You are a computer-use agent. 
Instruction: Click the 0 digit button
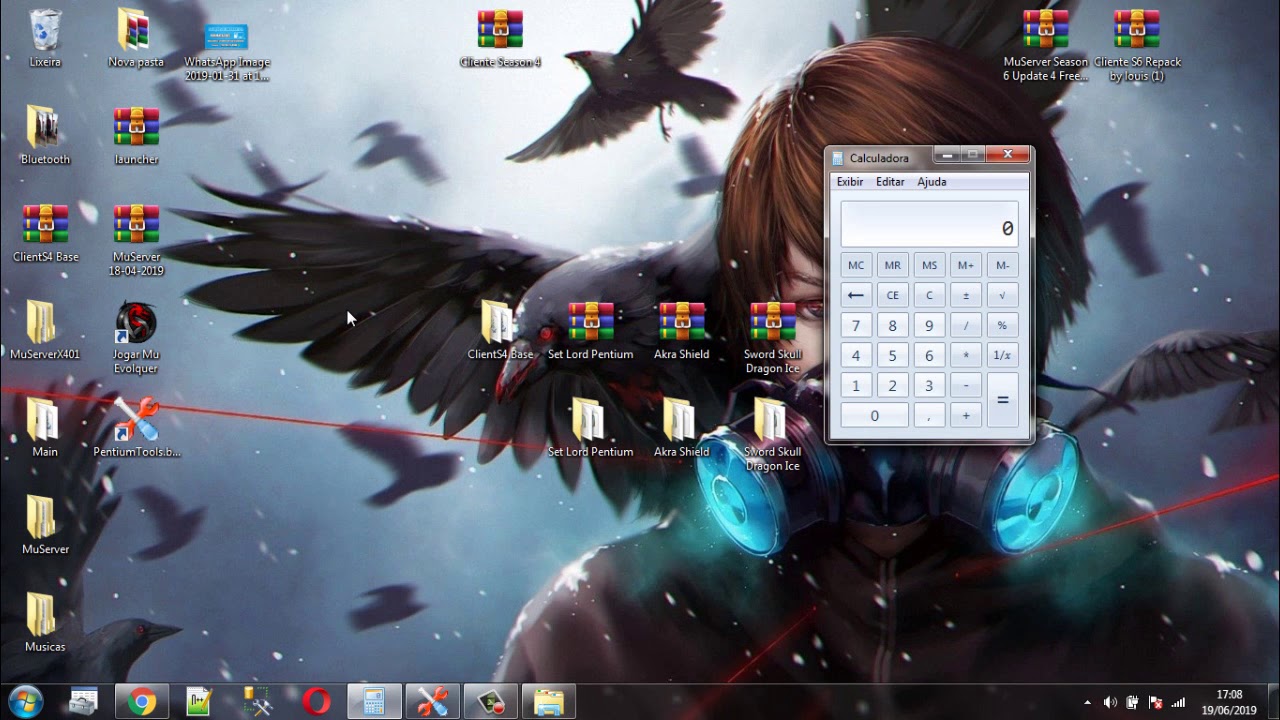point(875,415)
